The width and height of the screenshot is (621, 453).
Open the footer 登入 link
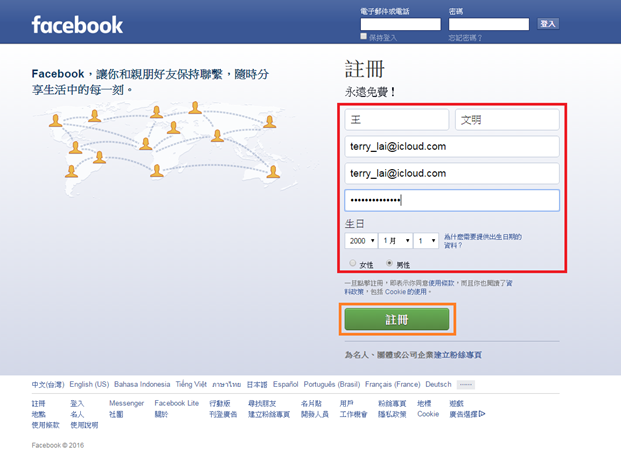tap(77, 404)
